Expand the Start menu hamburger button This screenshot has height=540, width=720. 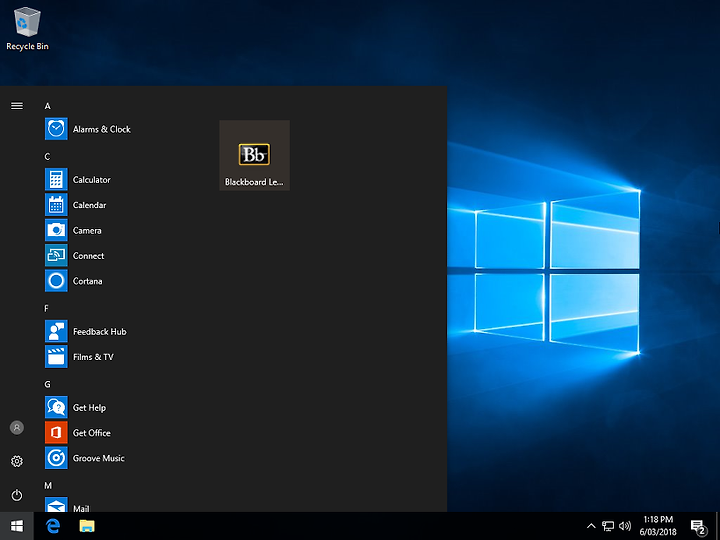pyautogui.click(x=17, y=106)
